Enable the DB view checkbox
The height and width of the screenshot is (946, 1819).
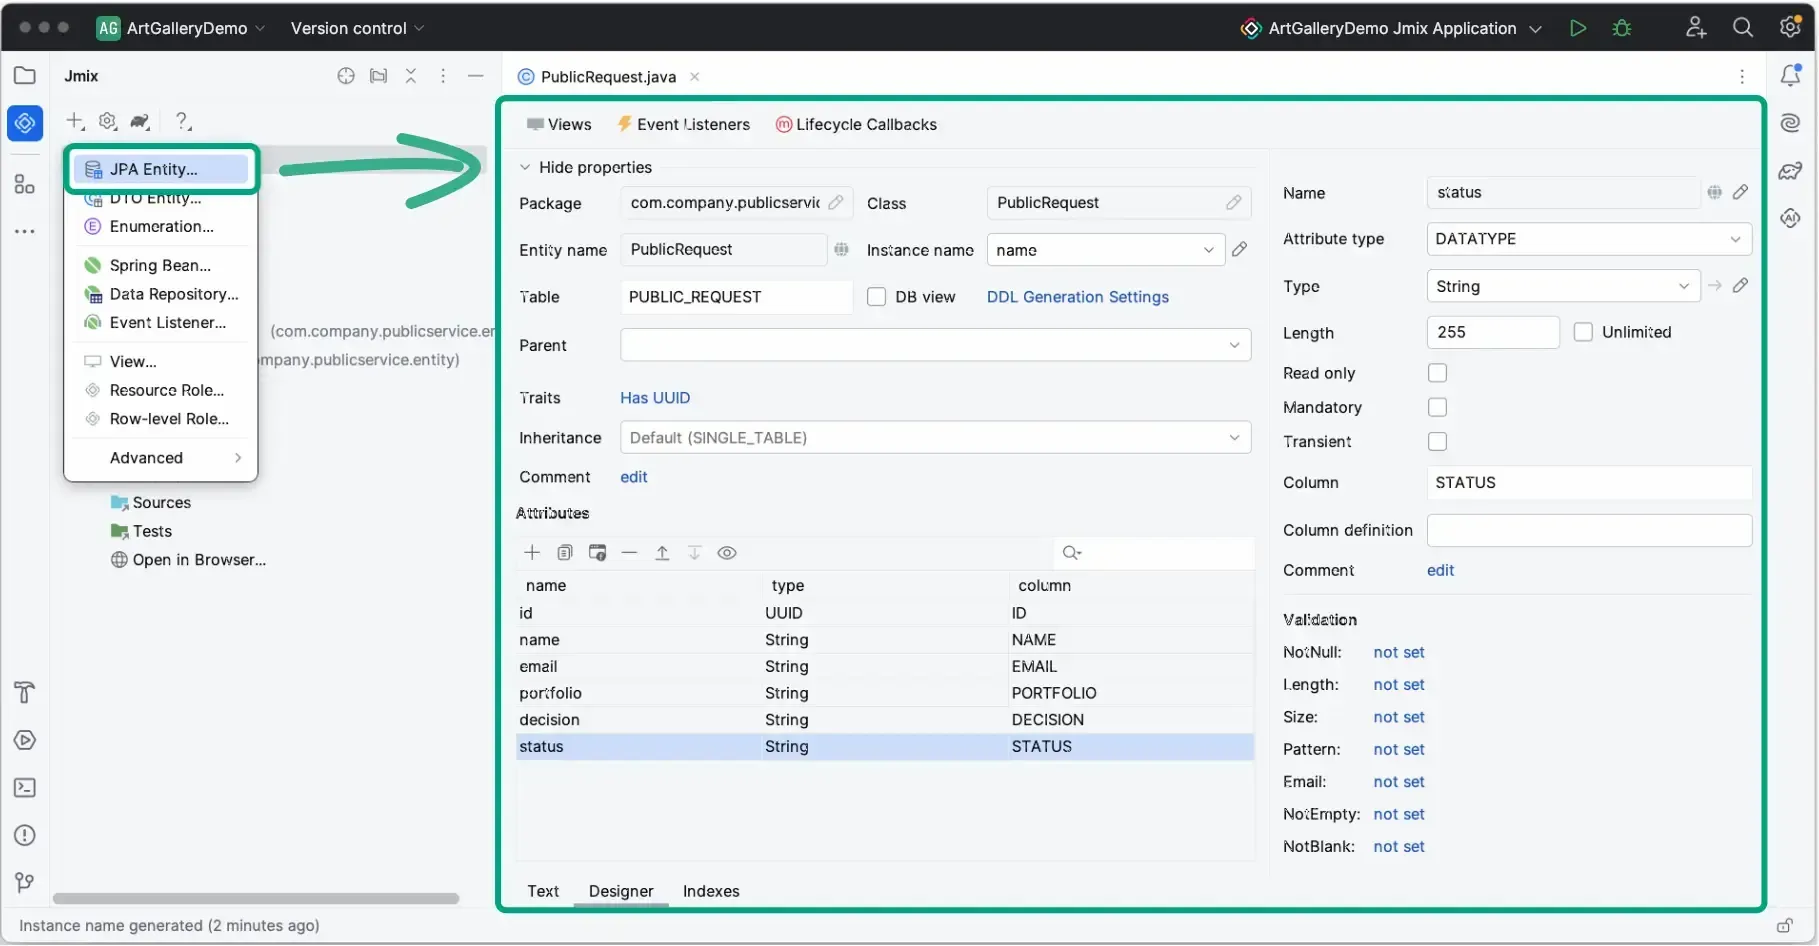(x=876, y=297)
